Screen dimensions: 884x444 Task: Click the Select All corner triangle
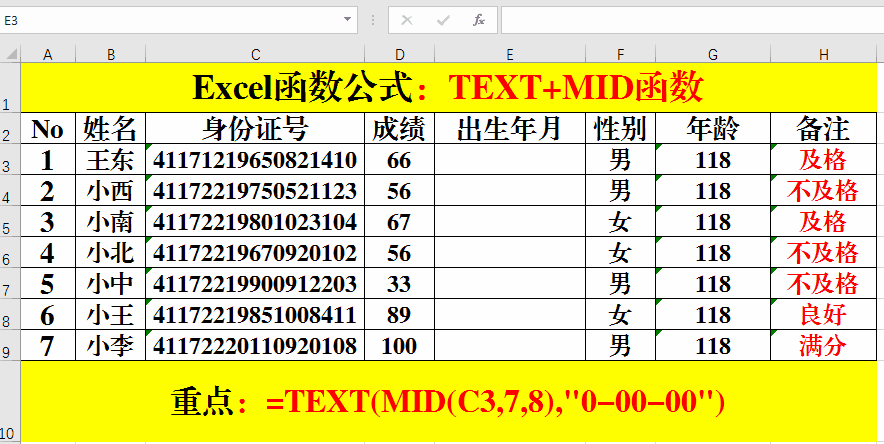pyautogui.click(x=11, y=54)
